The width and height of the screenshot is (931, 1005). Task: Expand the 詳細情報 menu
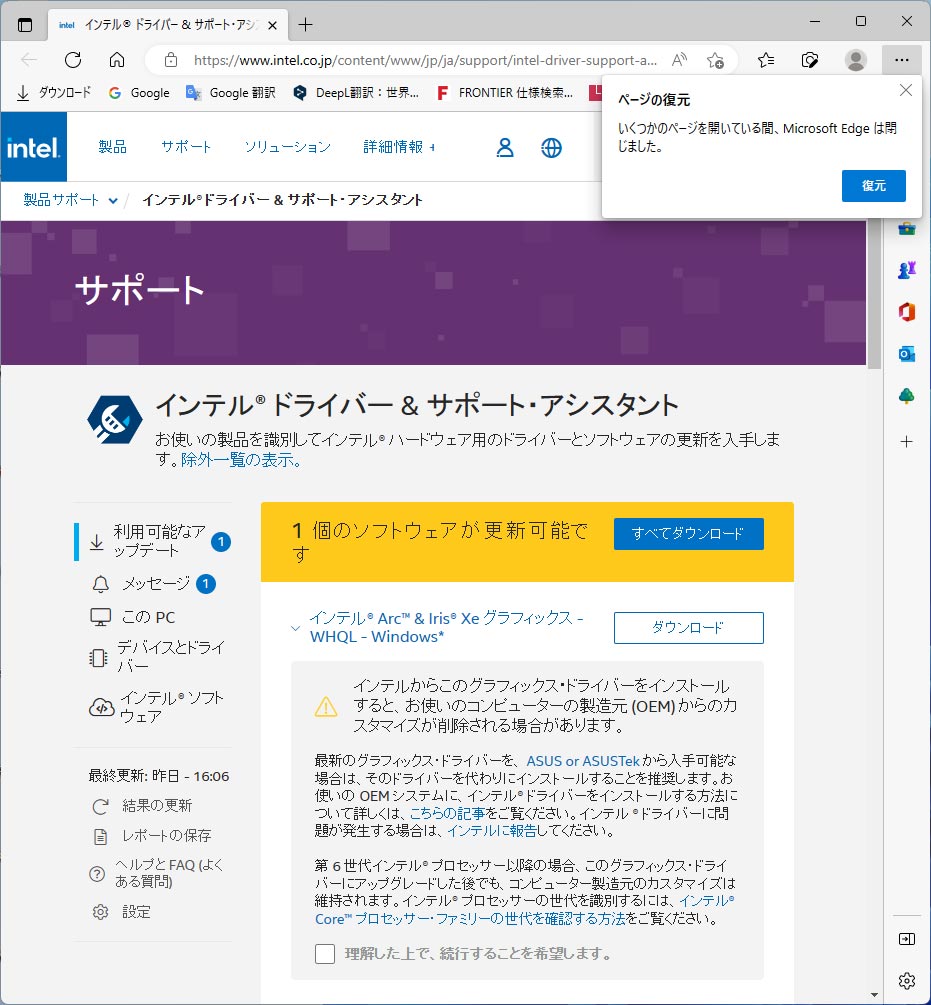pos(399,147)
